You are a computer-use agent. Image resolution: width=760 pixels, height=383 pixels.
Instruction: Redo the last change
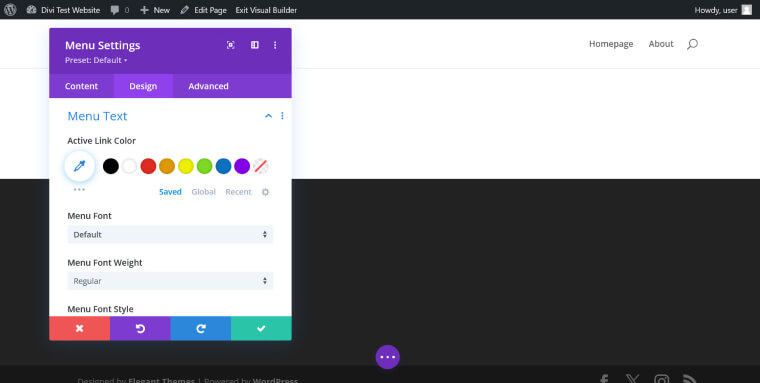[201, 329]
